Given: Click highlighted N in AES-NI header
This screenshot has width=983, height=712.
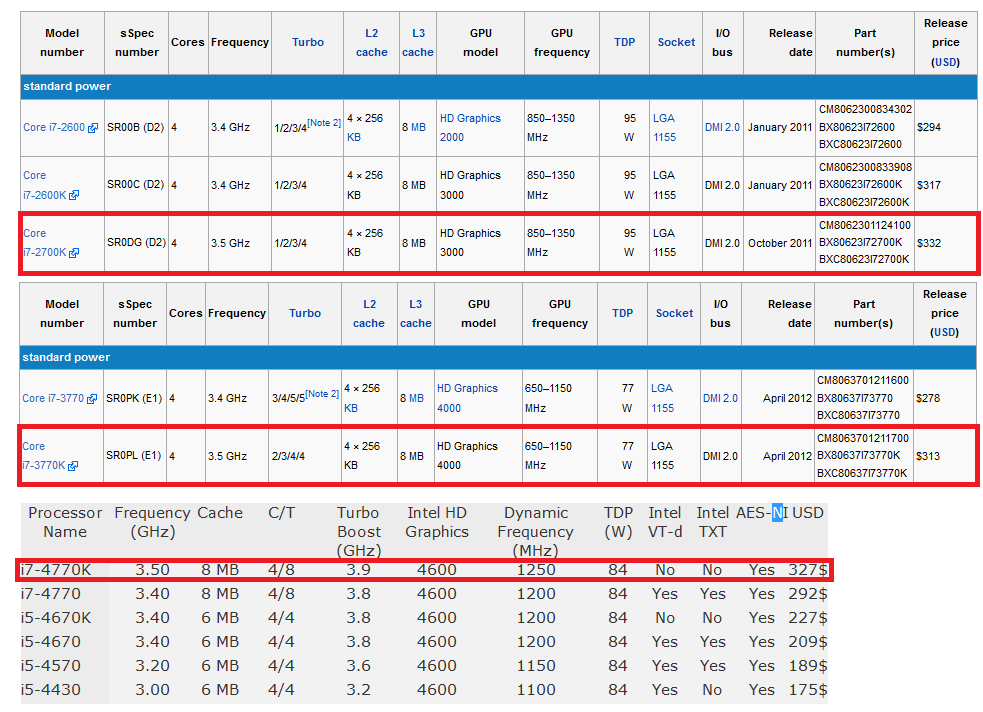Looking at the screenshot, I should coord(777,513).
